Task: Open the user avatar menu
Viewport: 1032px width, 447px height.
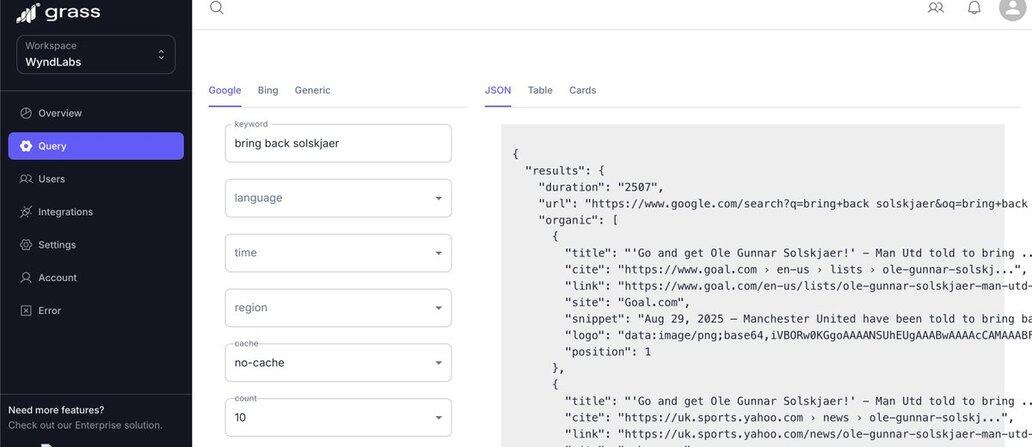Action: (x=1014, y=8)
